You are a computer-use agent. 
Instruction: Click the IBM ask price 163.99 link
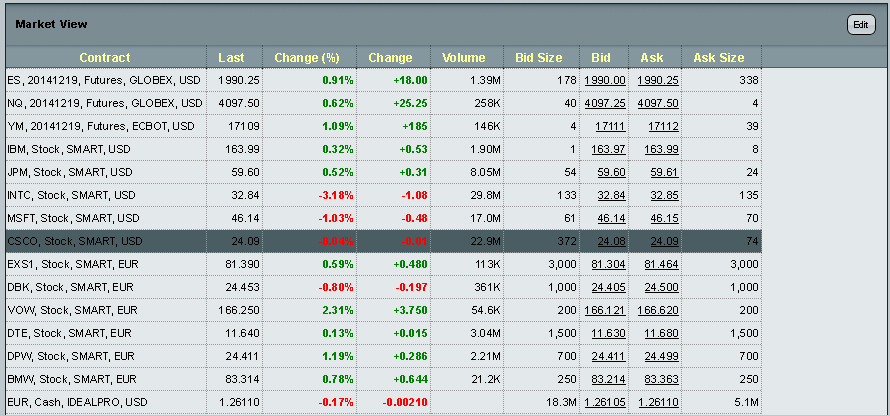[x=661, y=149]
